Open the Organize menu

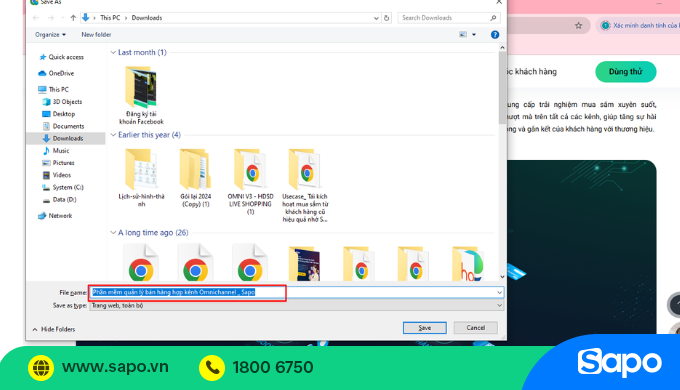coord(50,34)
